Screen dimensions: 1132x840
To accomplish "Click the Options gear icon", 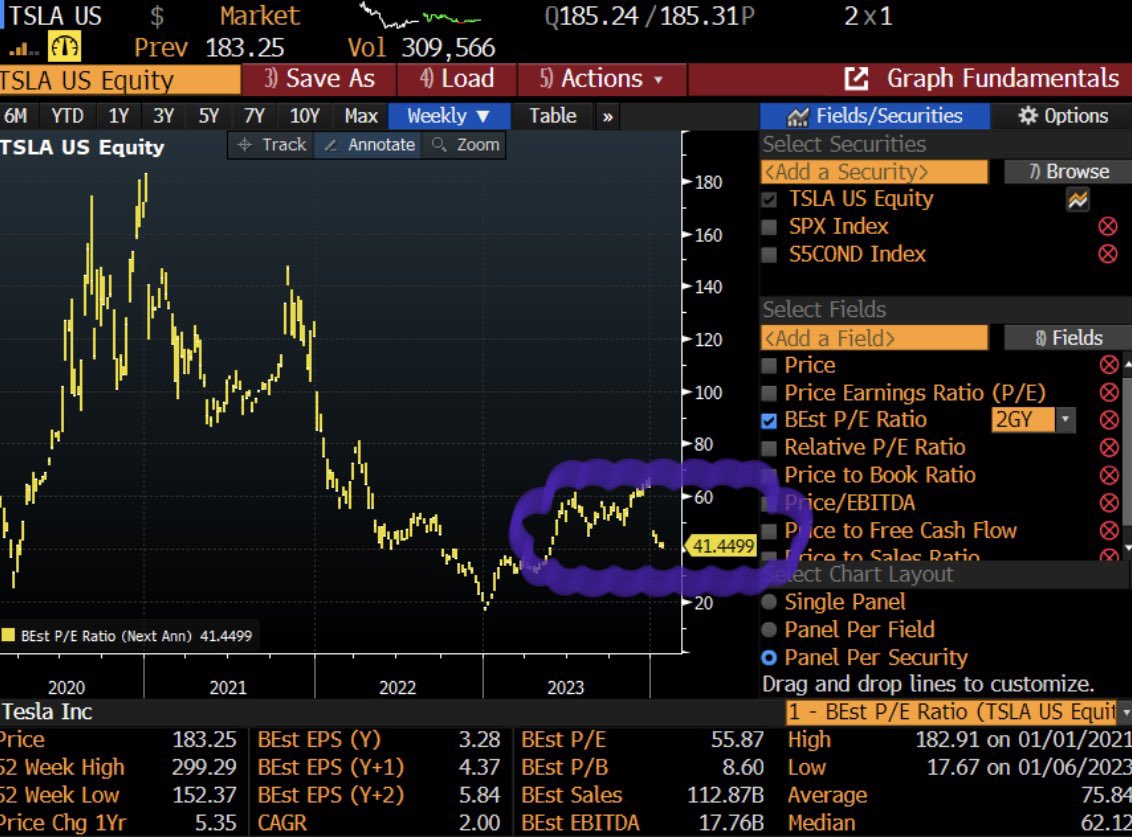I will click(x=1027, y=115).
